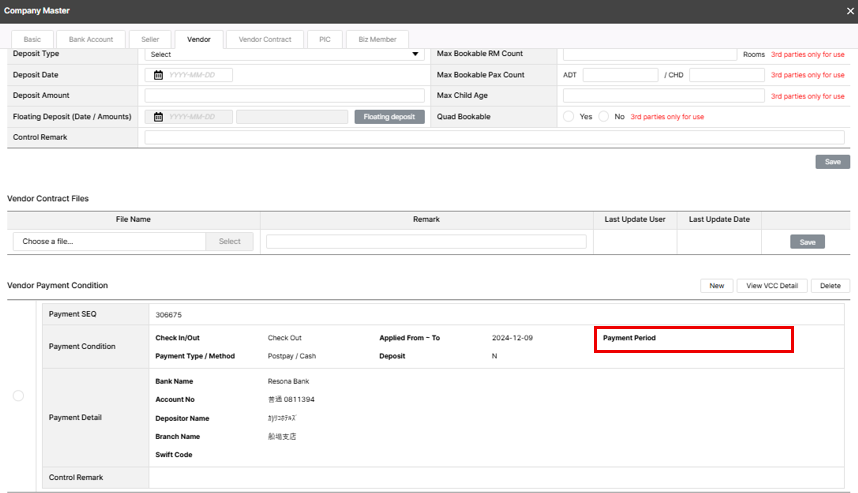Viewport: 858px width, 493px height.
Task: Open View VCC Detail
Action: pyautogui.click(x=772, y=286)
